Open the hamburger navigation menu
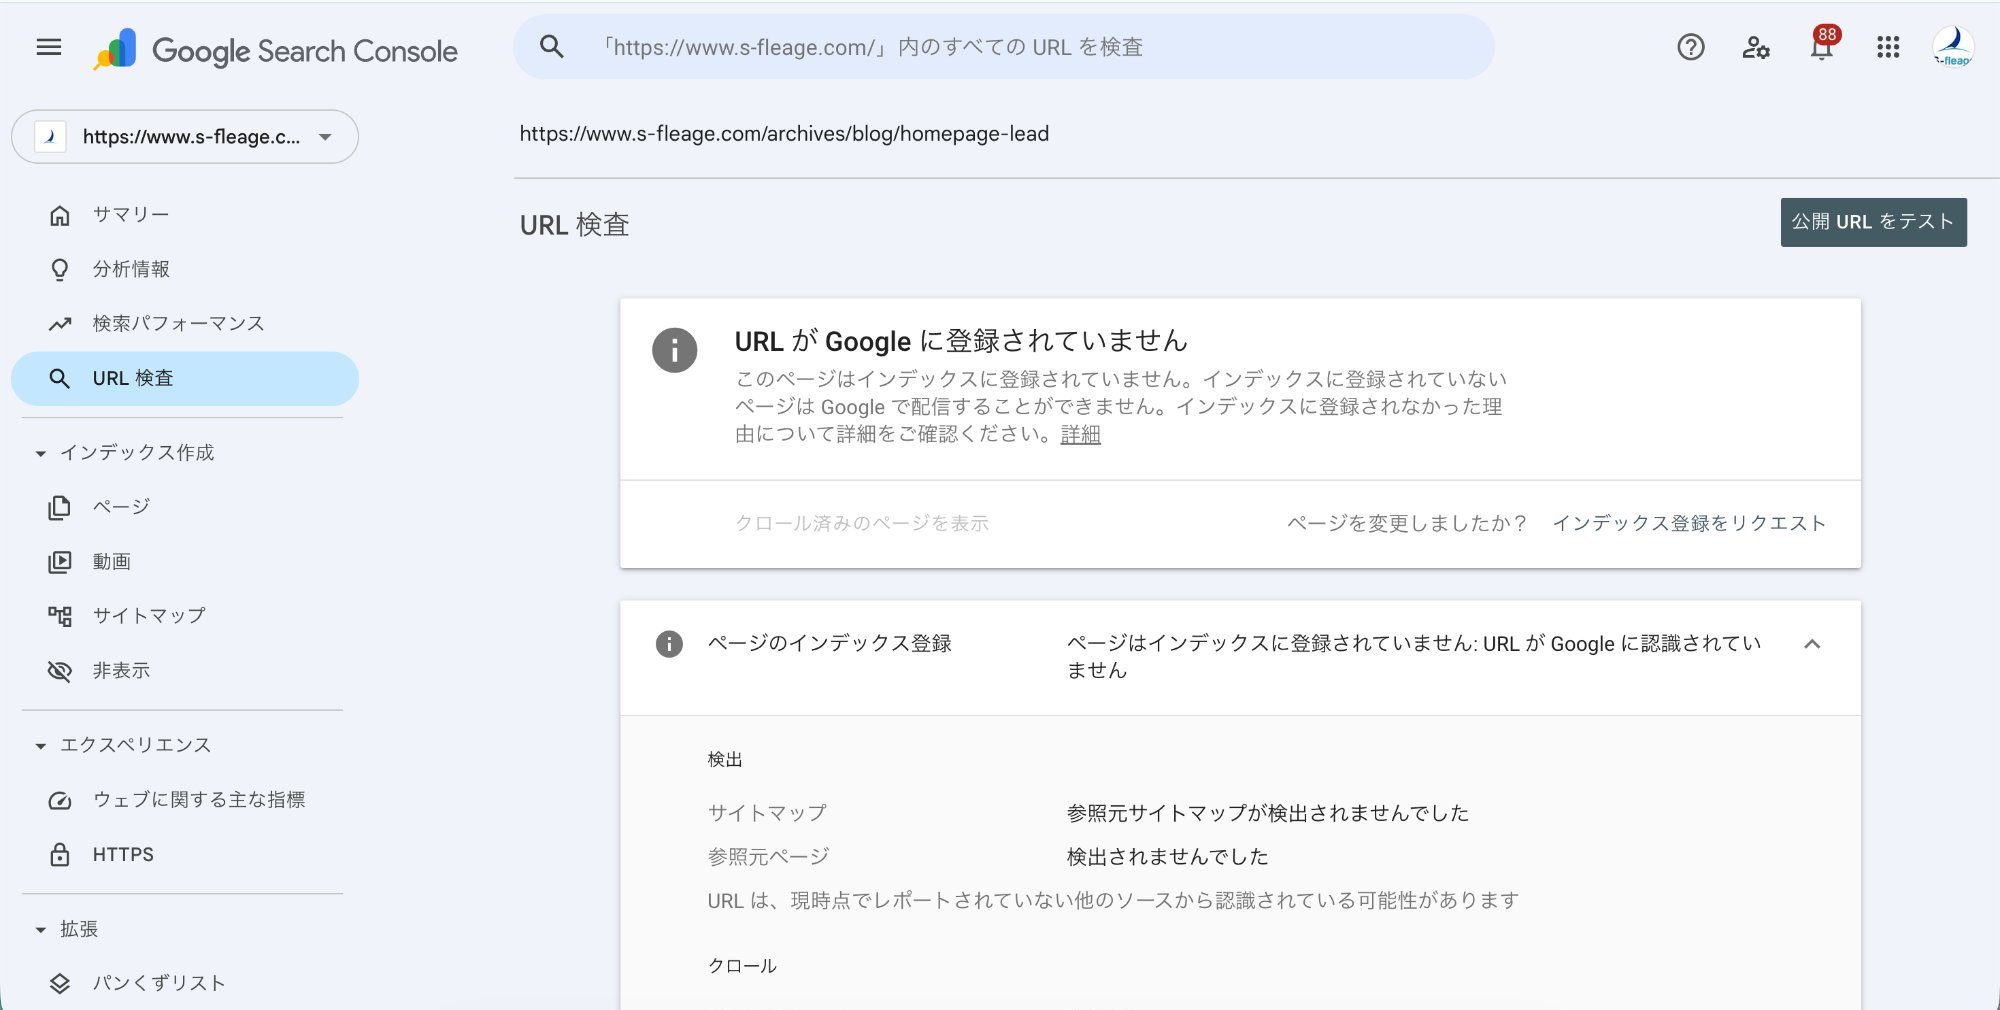2000x1010 pixels. [47, 47]
